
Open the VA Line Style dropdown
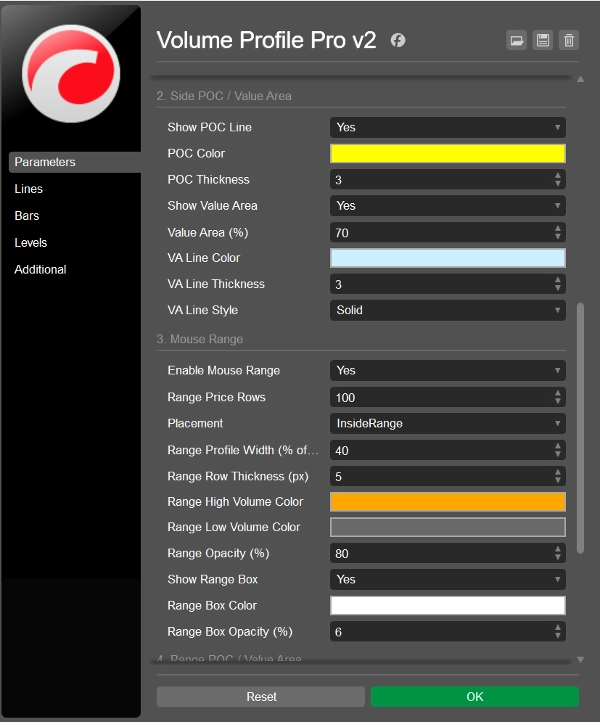point(448,310)
